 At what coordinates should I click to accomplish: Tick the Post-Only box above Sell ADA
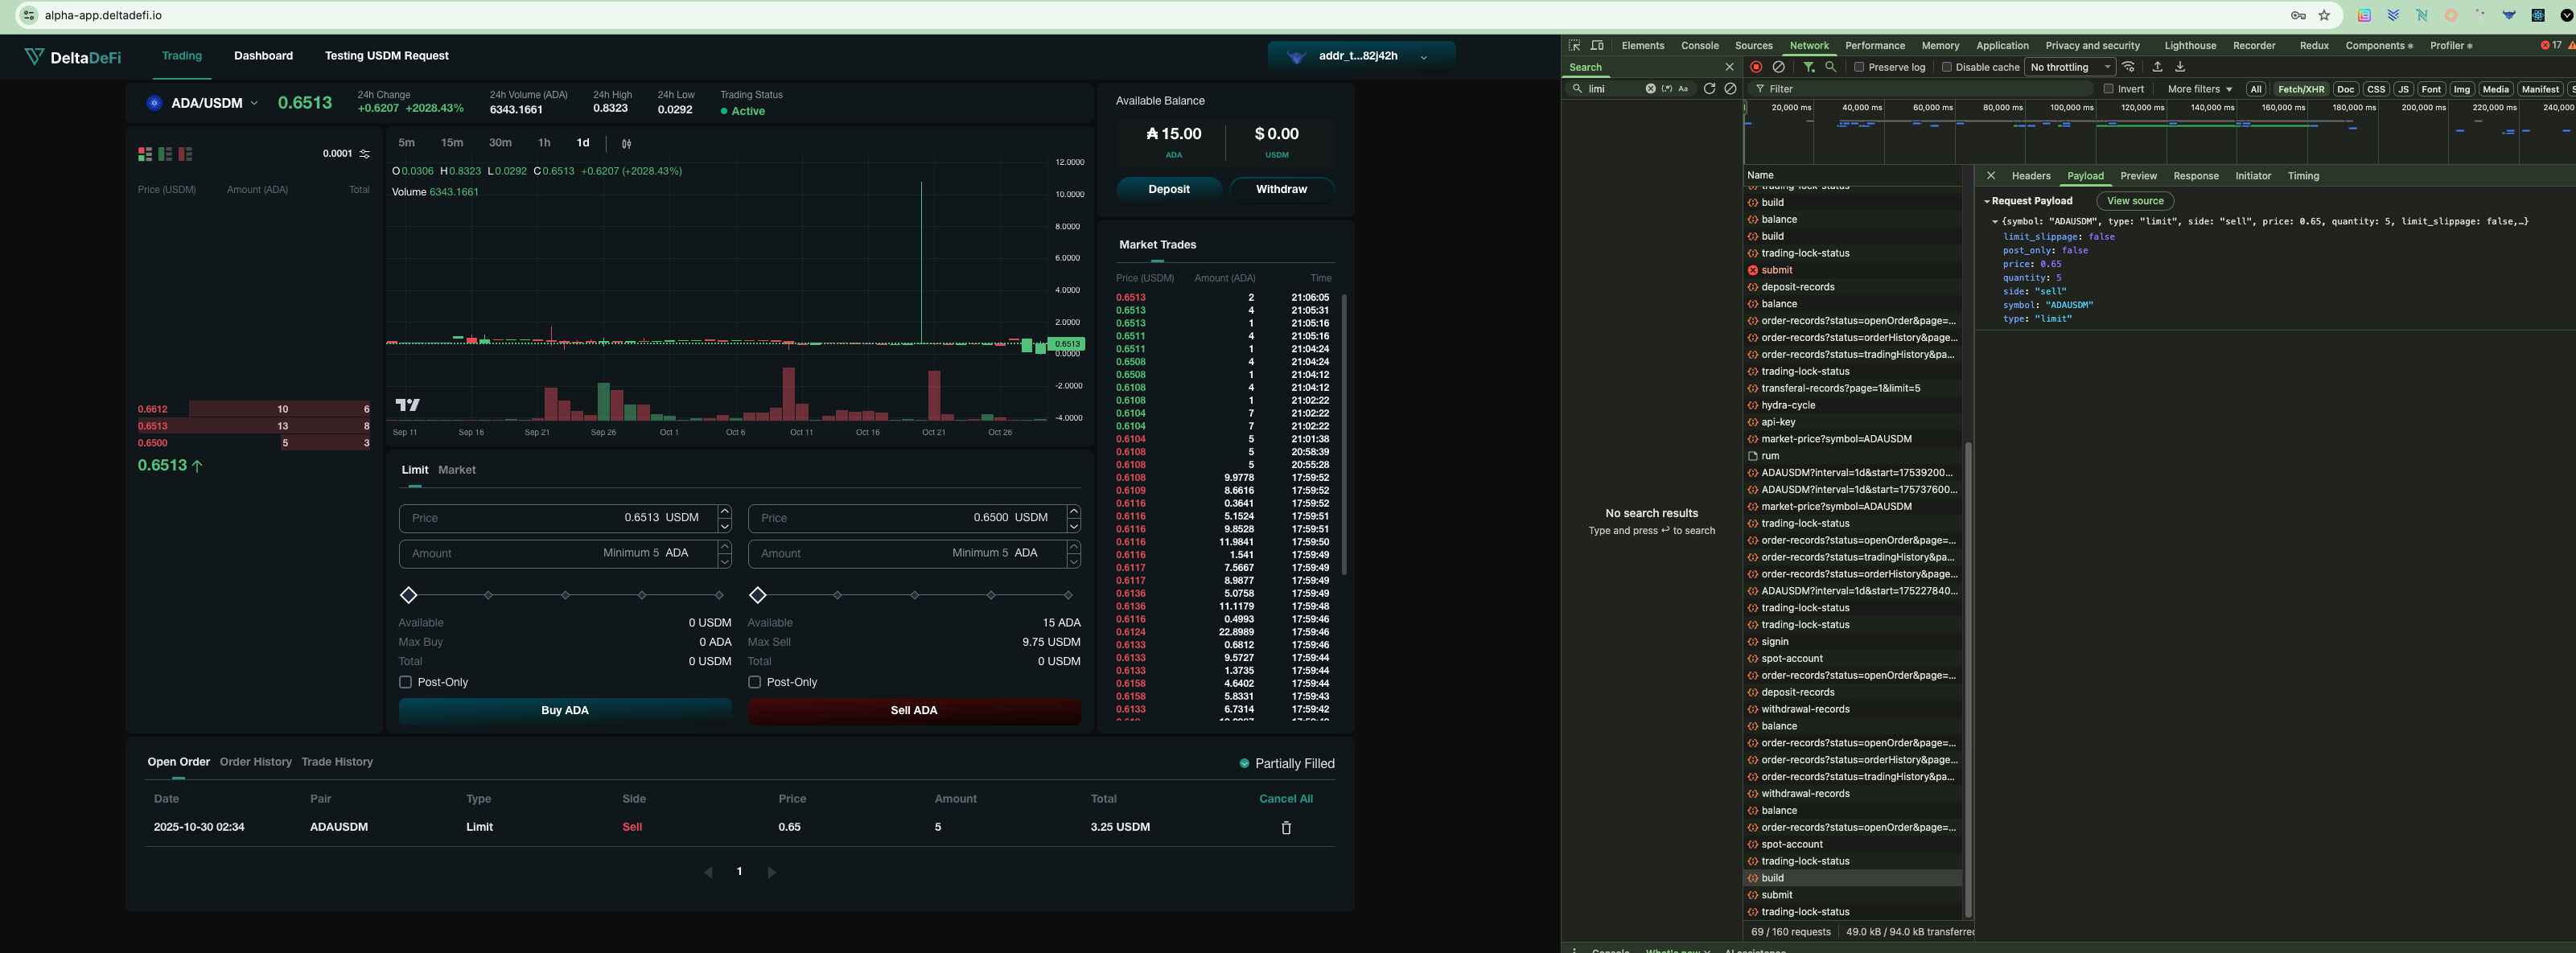(x=755, y=682)
